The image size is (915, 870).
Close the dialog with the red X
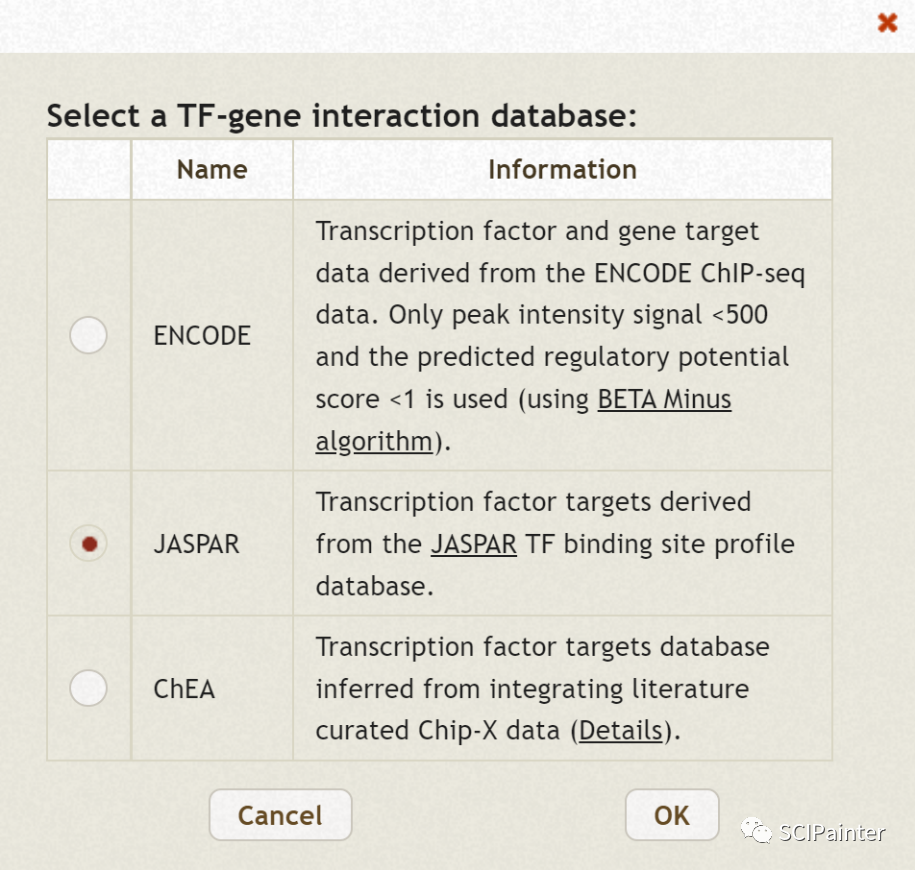click(886, 22)
